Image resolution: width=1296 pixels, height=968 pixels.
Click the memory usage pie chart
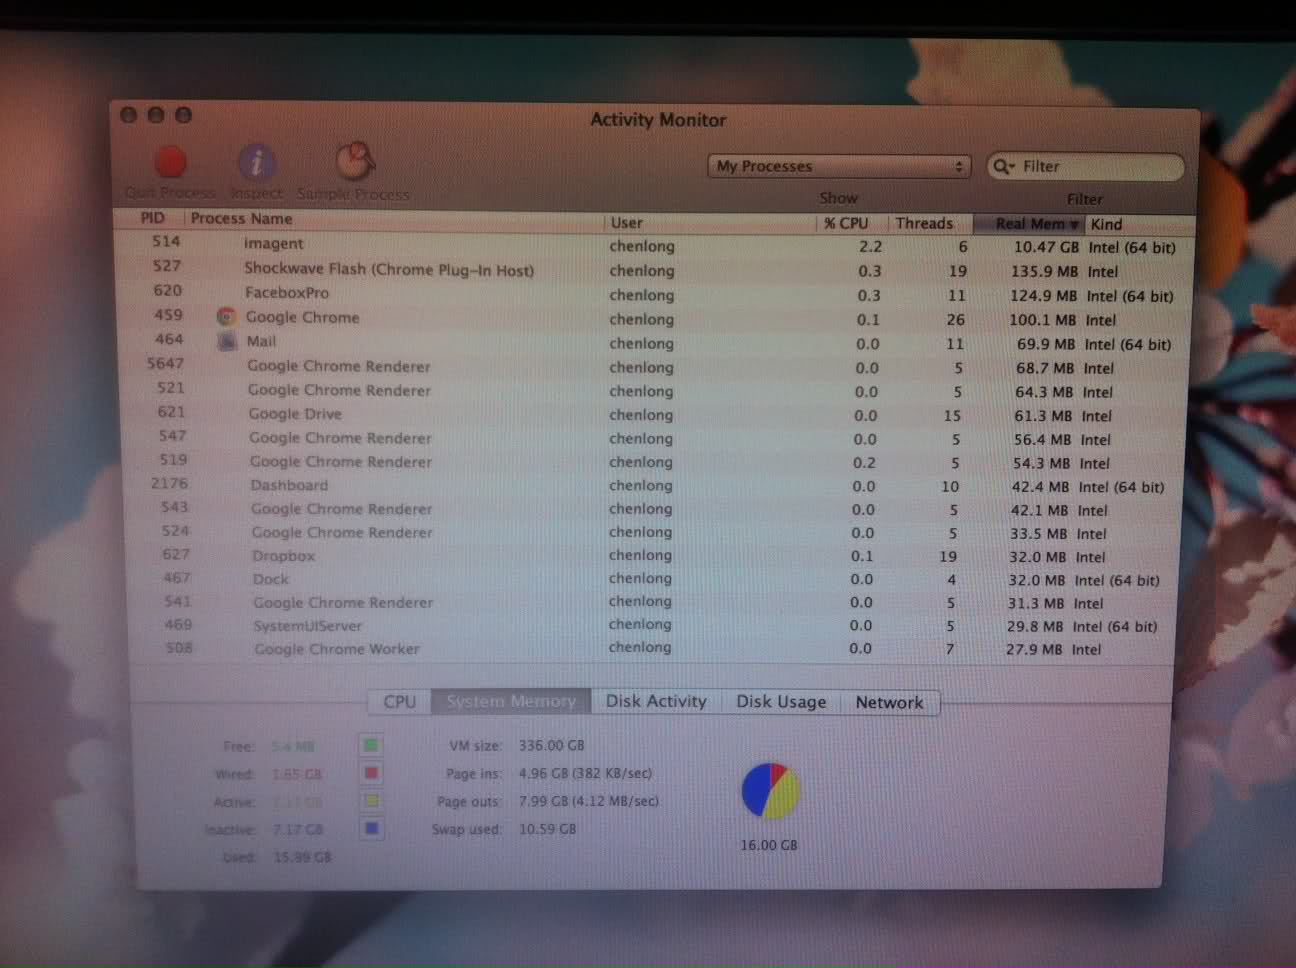click(x=770, y=791)
